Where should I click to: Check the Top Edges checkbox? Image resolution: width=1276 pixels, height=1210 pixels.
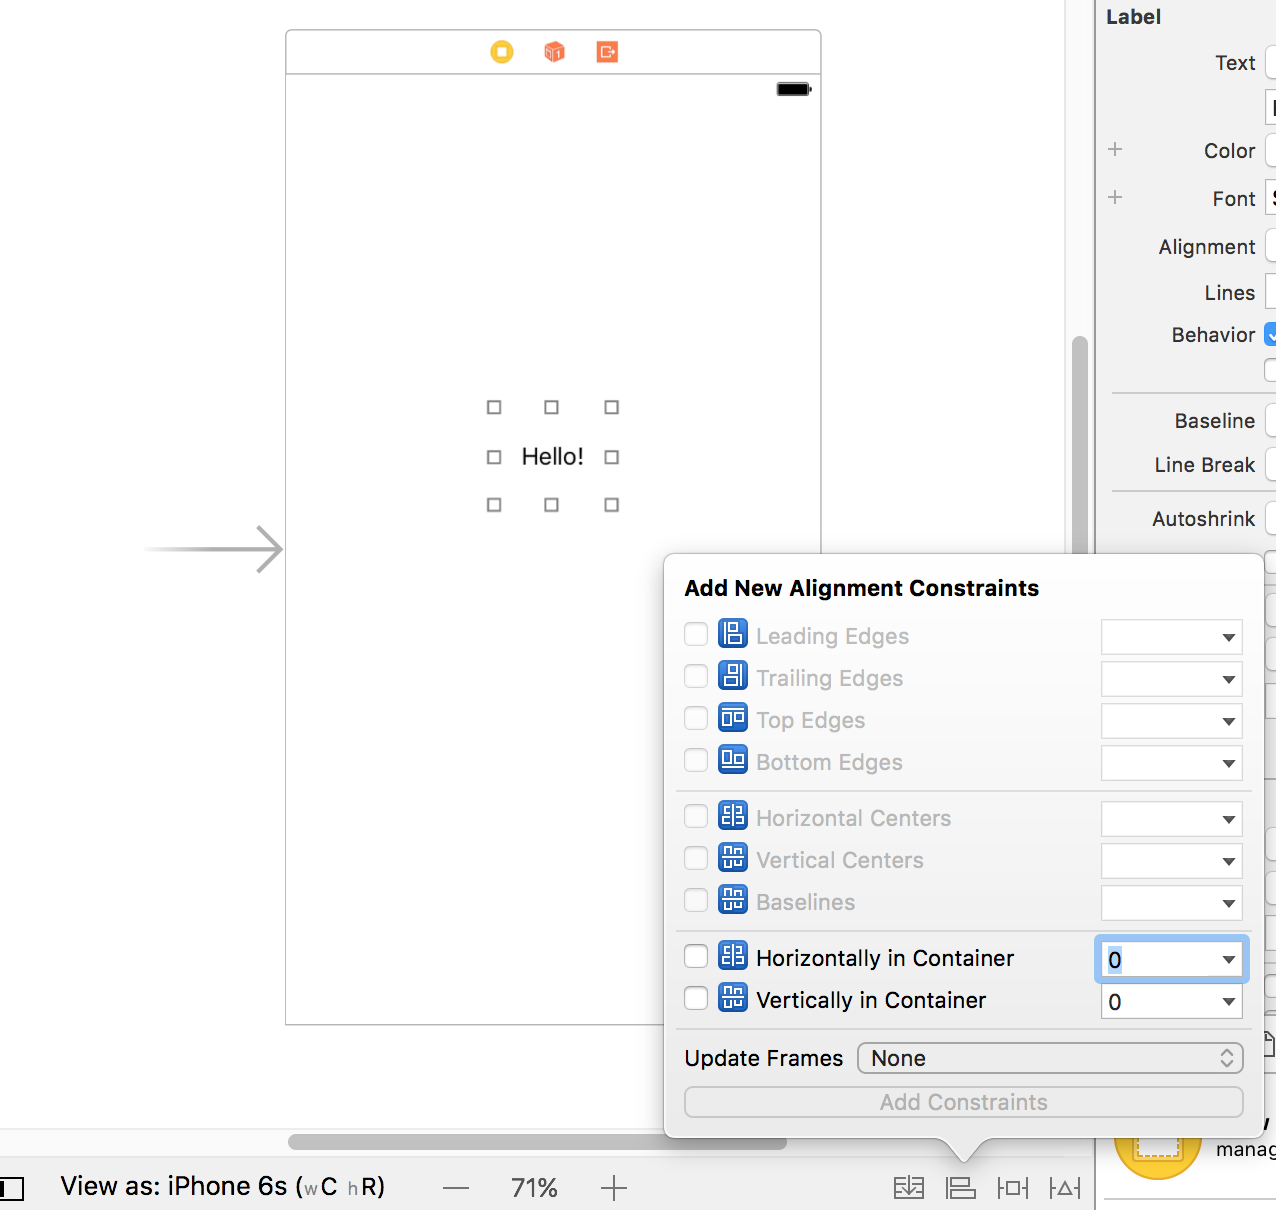[696, 718]
